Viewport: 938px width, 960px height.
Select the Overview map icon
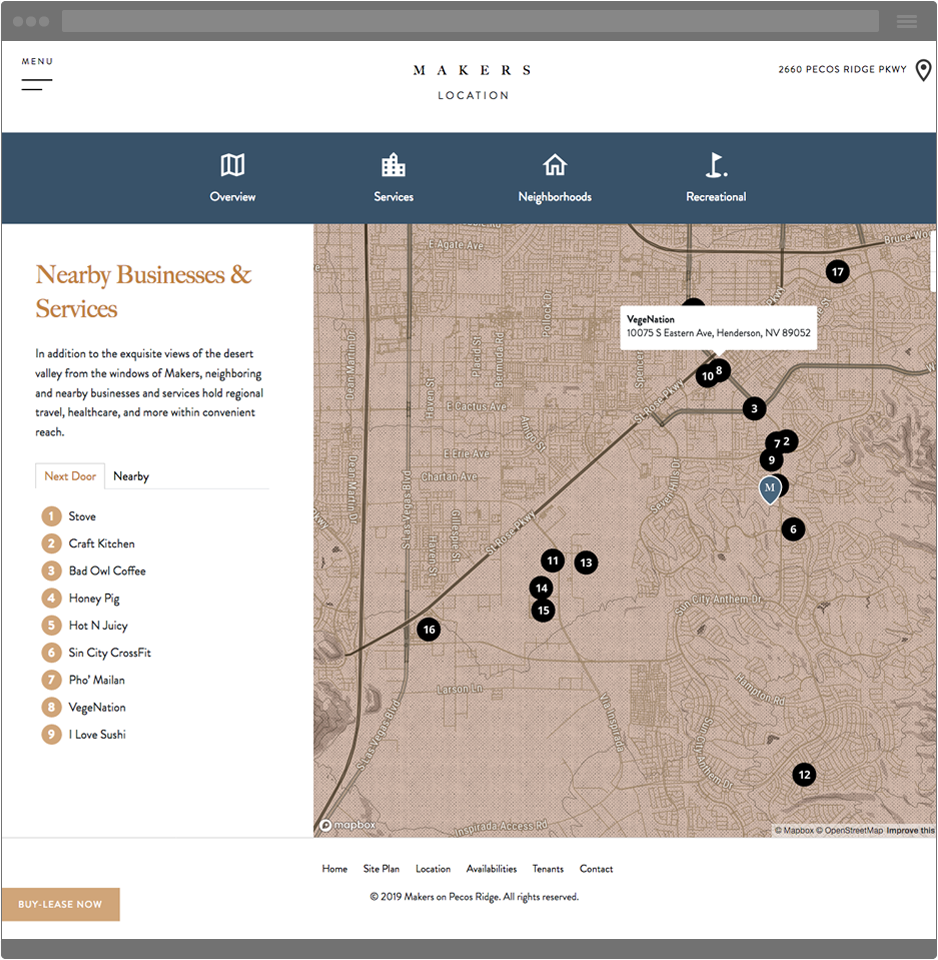click(233, 165)
